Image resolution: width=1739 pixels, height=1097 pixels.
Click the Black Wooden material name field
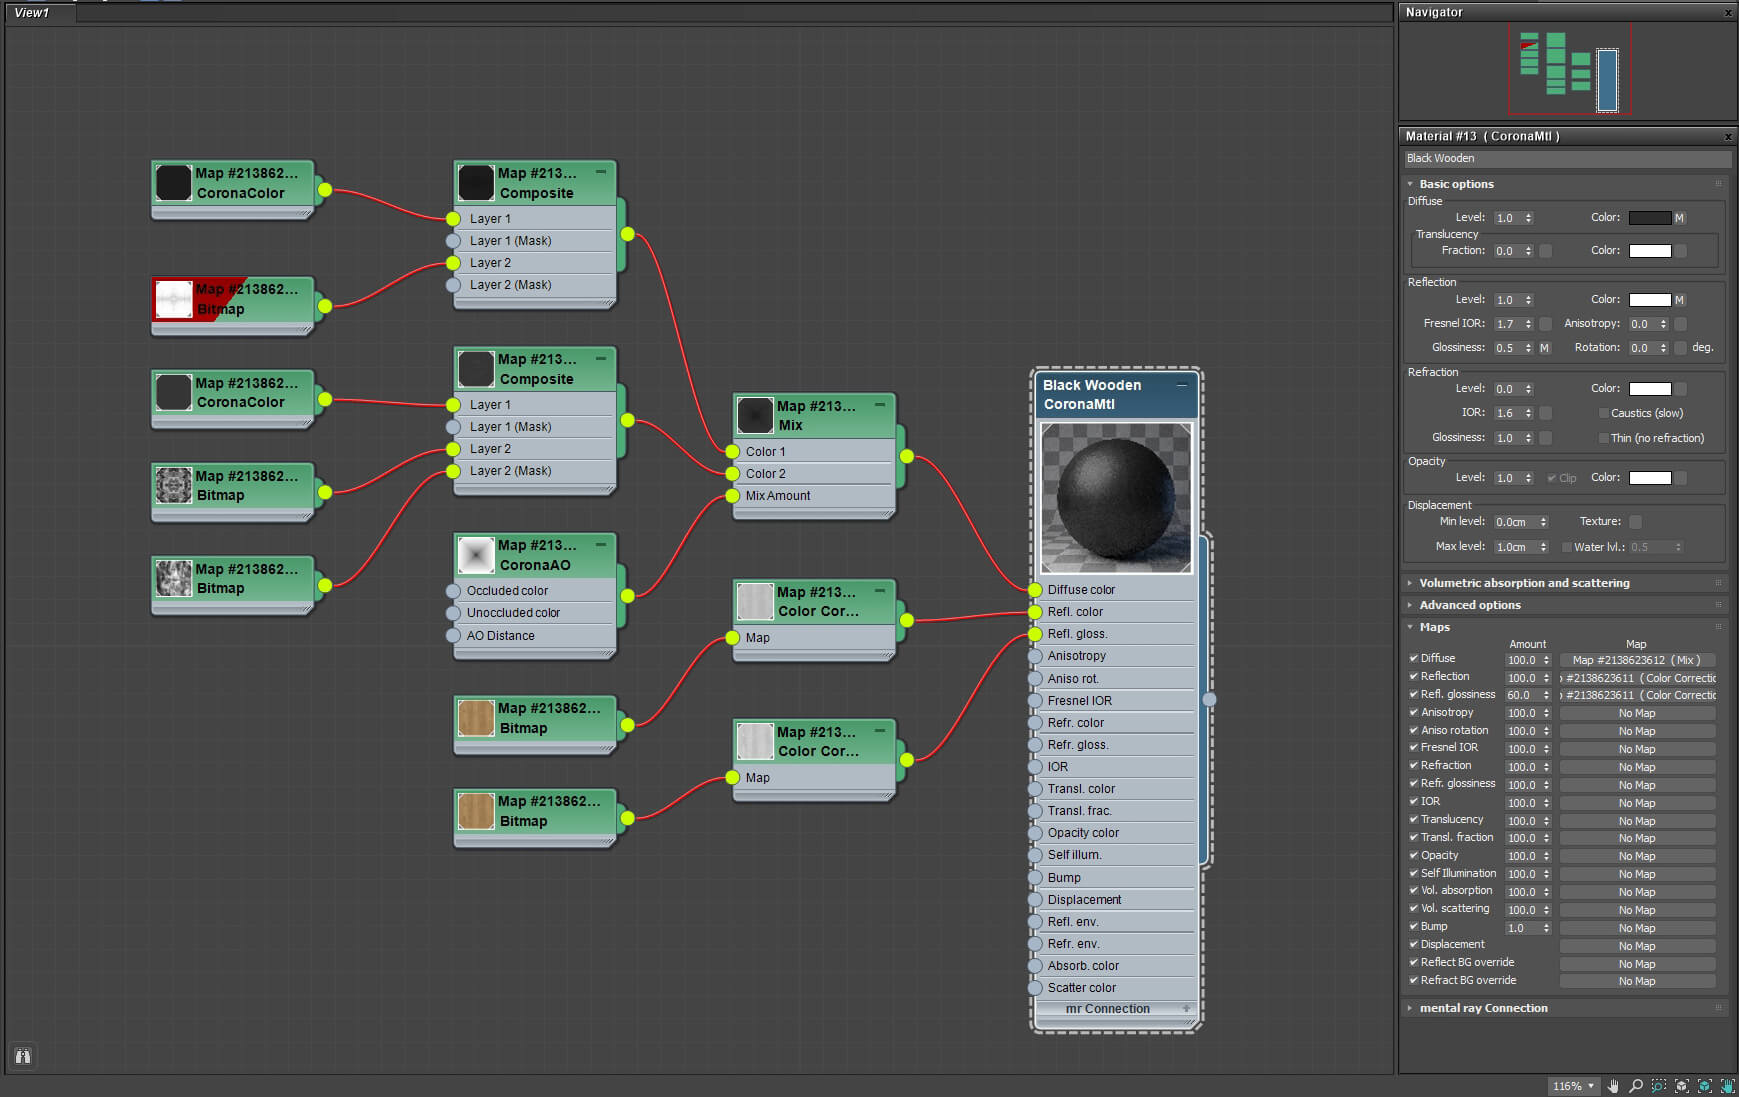[x=1566, y=158]
